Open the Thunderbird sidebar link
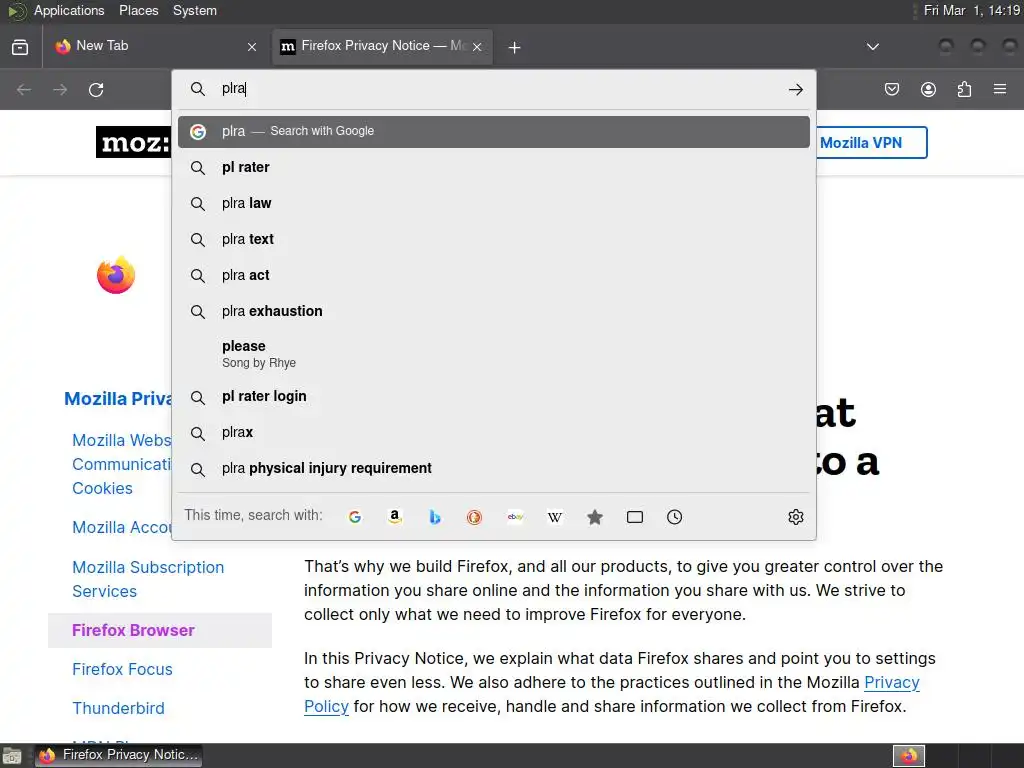The image size is (1024, 768). [118, 709]
